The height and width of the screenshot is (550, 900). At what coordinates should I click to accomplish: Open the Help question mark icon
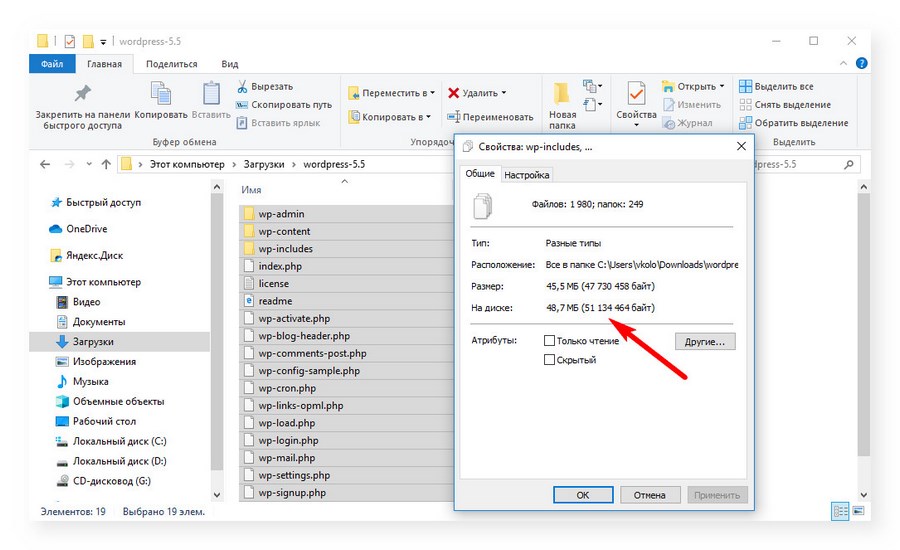click(x=861, y=63)
